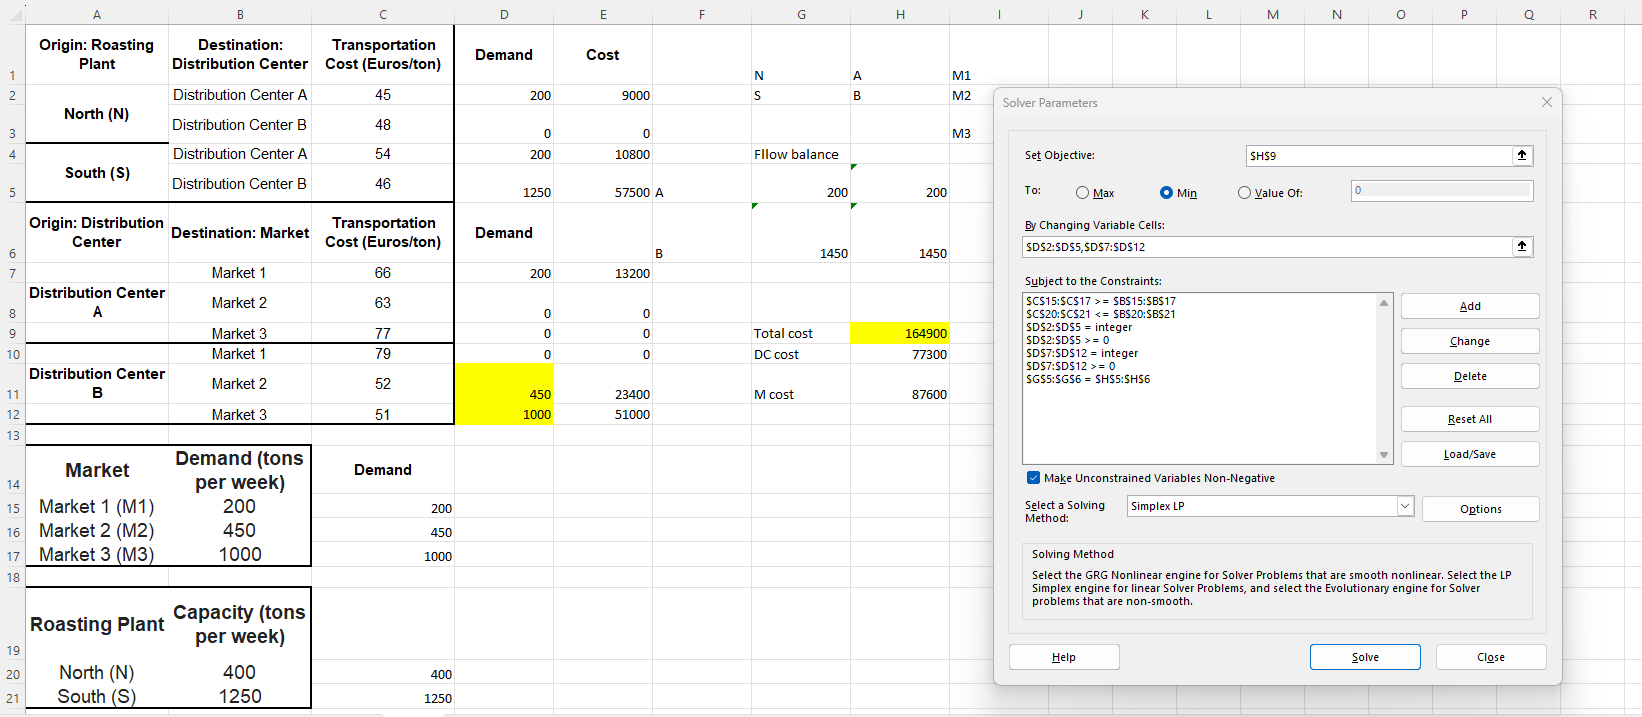1642x717 pixels.
Task: Click the Add constraint button
Action: coord(1470,306)
